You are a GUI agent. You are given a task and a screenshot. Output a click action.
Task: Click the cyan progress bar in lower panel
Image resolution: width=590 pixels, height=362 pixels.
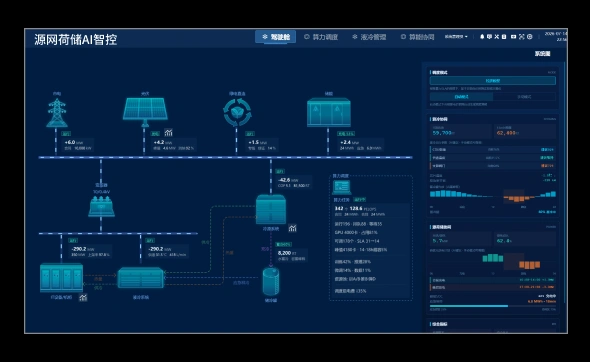(469, 306)
